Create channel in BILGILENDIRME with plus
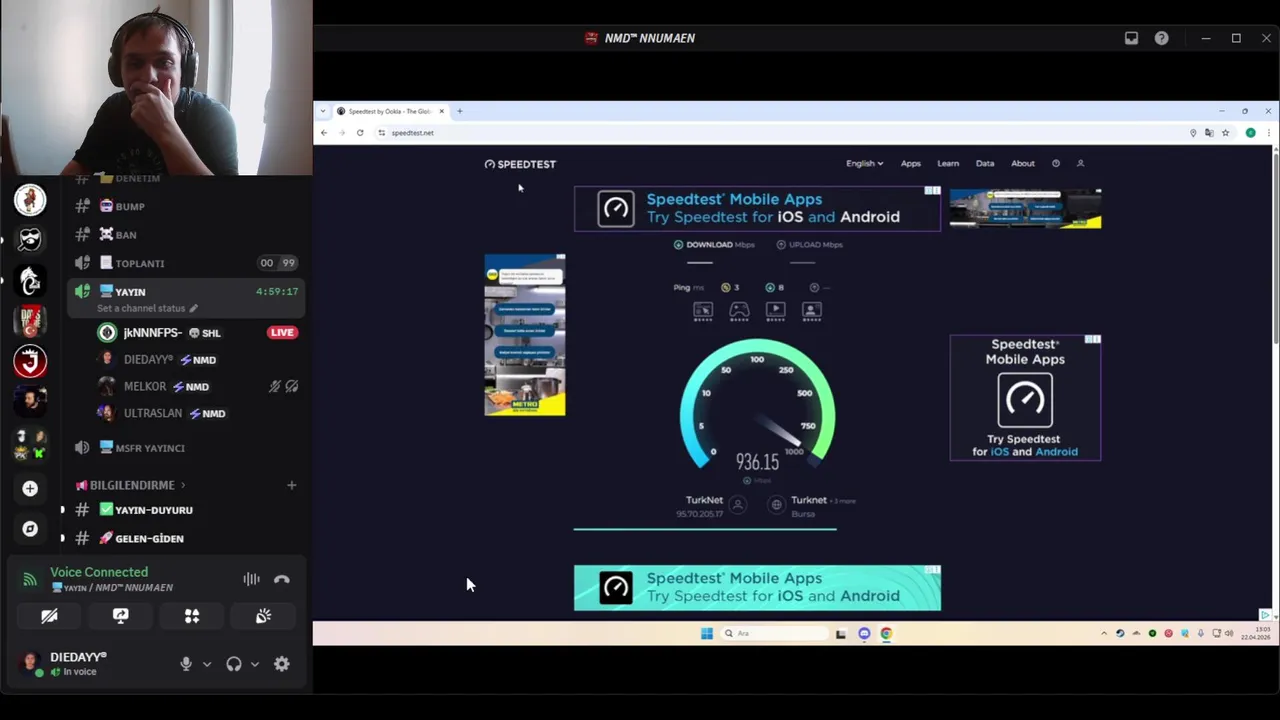This screenshot has width=1280, height=720. [291, 485]
